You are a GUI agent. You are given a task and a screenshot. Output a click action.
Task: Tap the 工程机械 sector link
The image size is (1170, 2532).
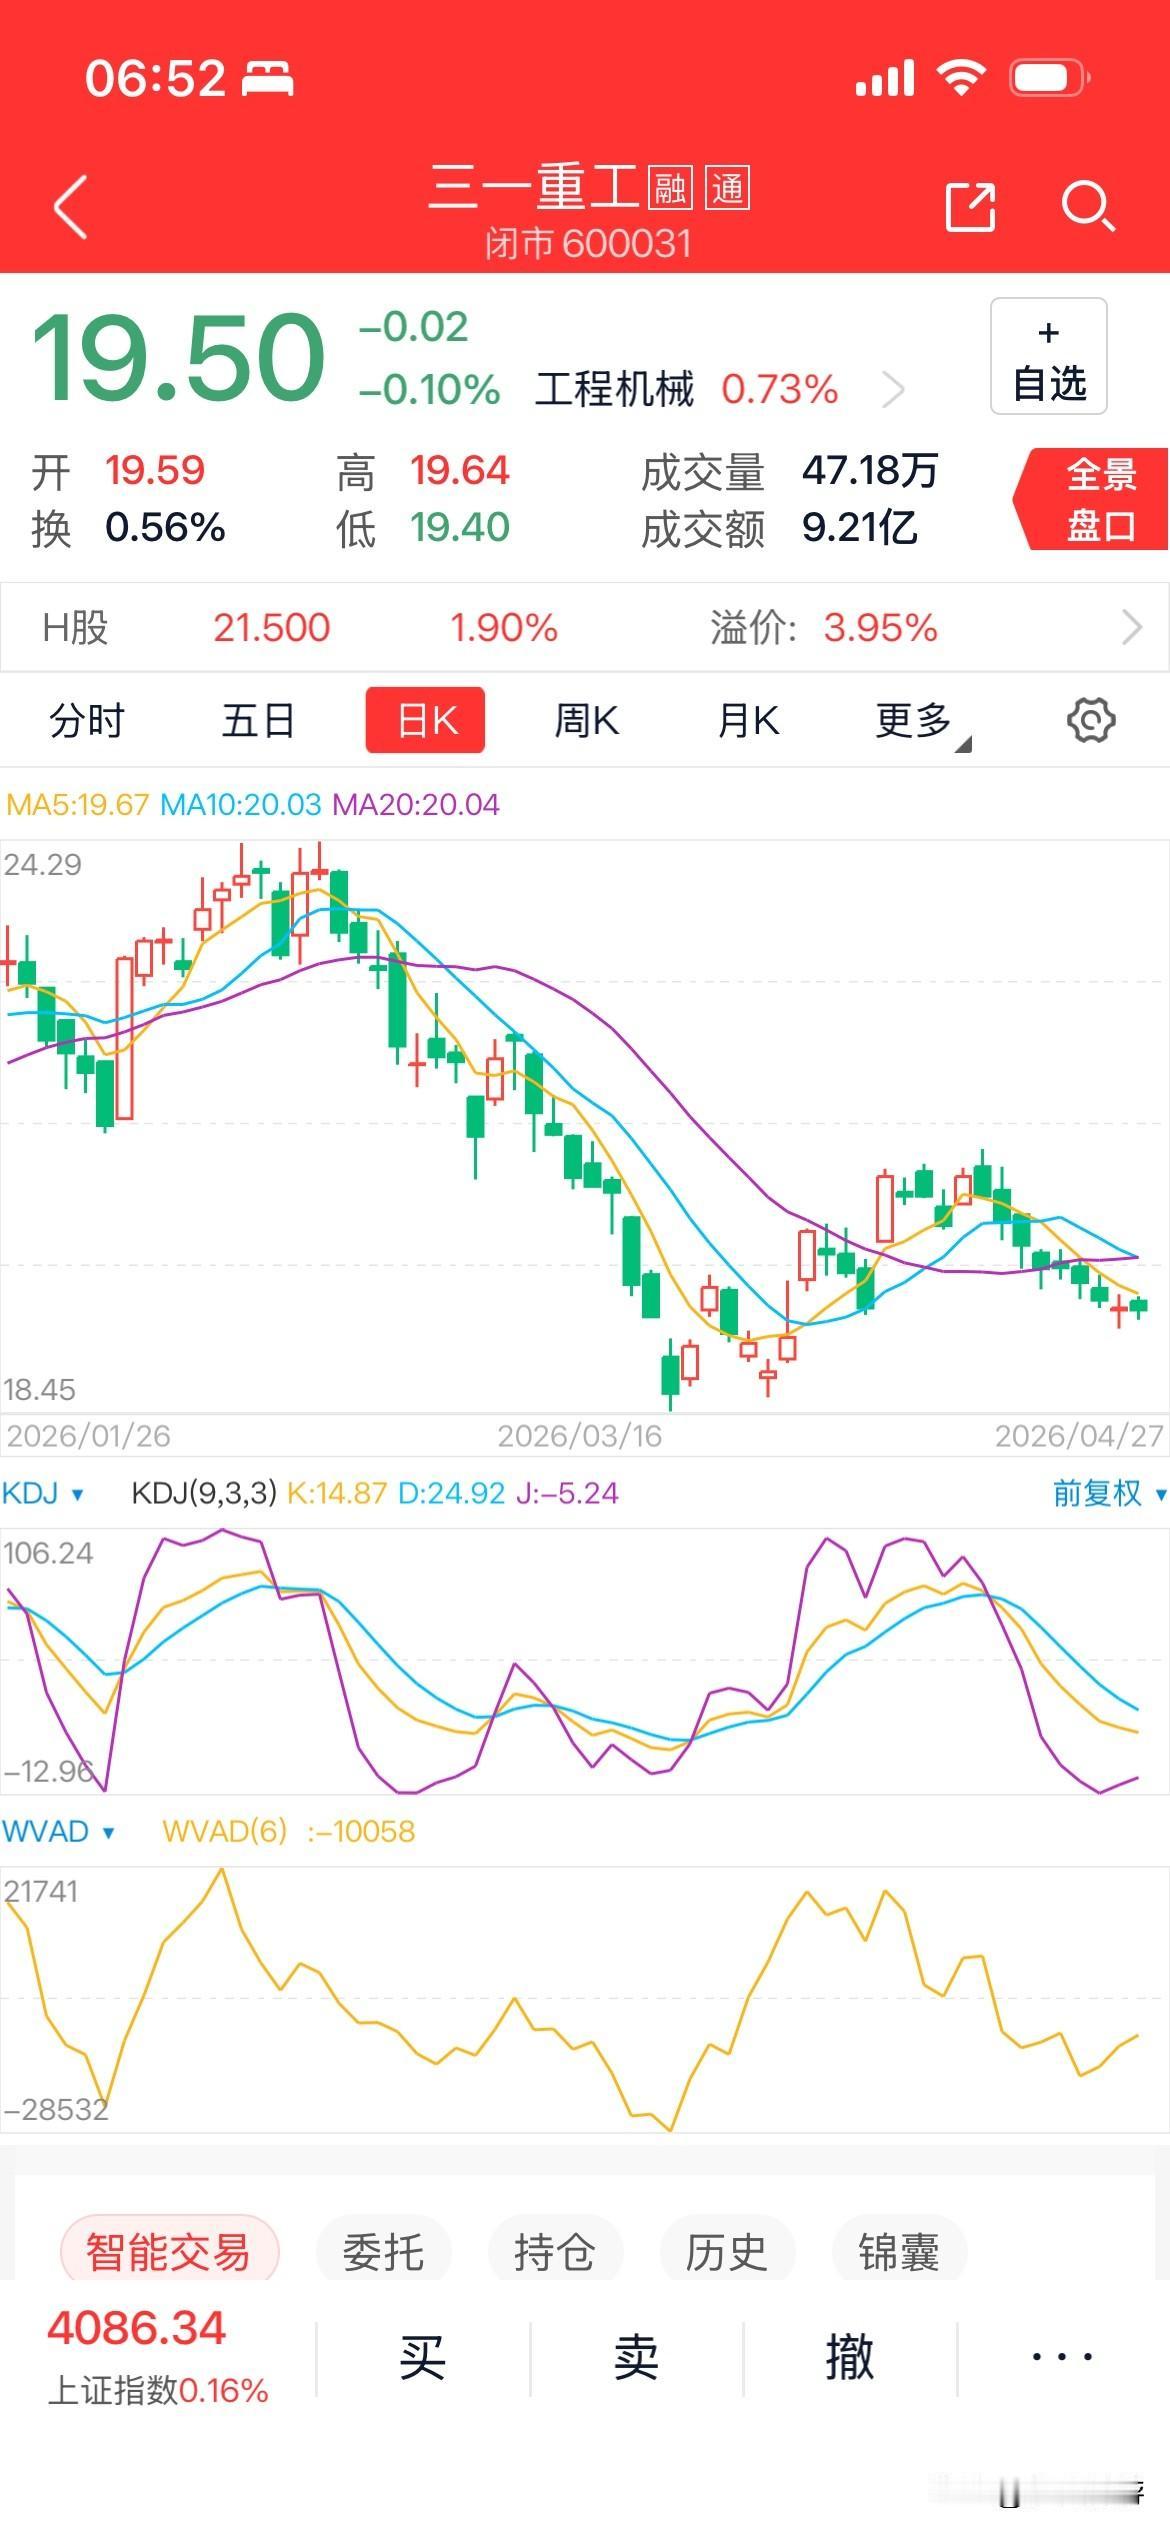[615, 389]
